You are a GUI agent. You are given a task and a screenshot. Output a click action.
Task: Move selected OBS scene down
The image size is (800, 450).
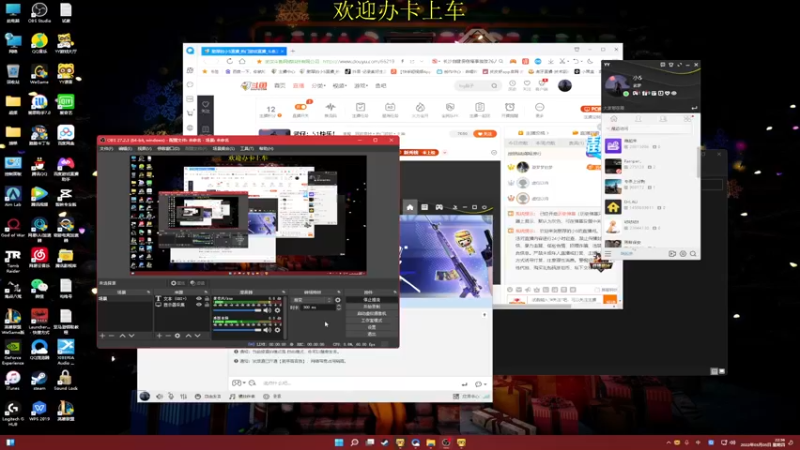point(132,336)
